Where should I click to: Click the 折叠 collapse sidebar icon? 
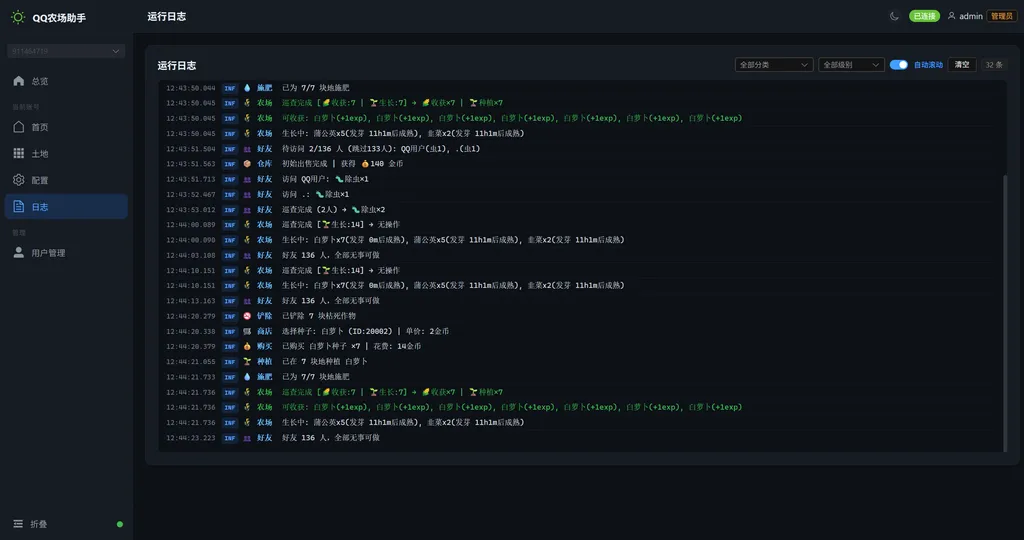point(18,524)
